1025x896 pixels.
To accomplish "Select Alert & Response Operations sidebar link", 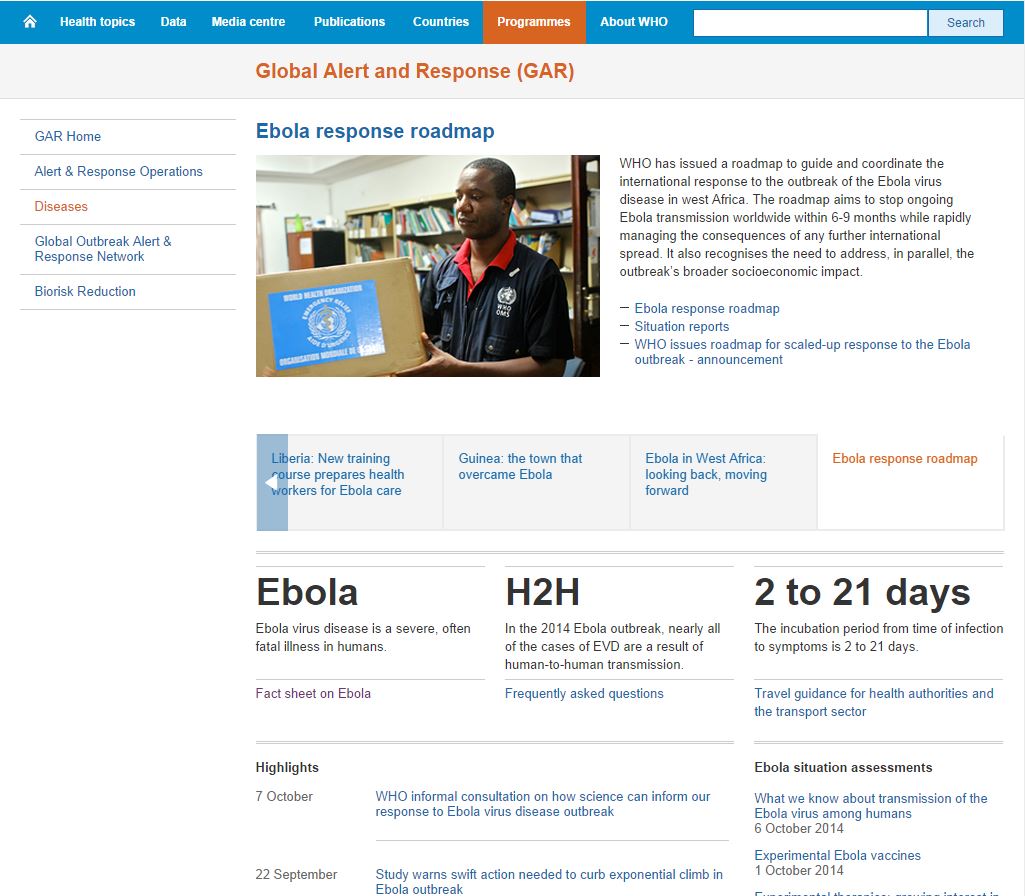I will [118, 172].
